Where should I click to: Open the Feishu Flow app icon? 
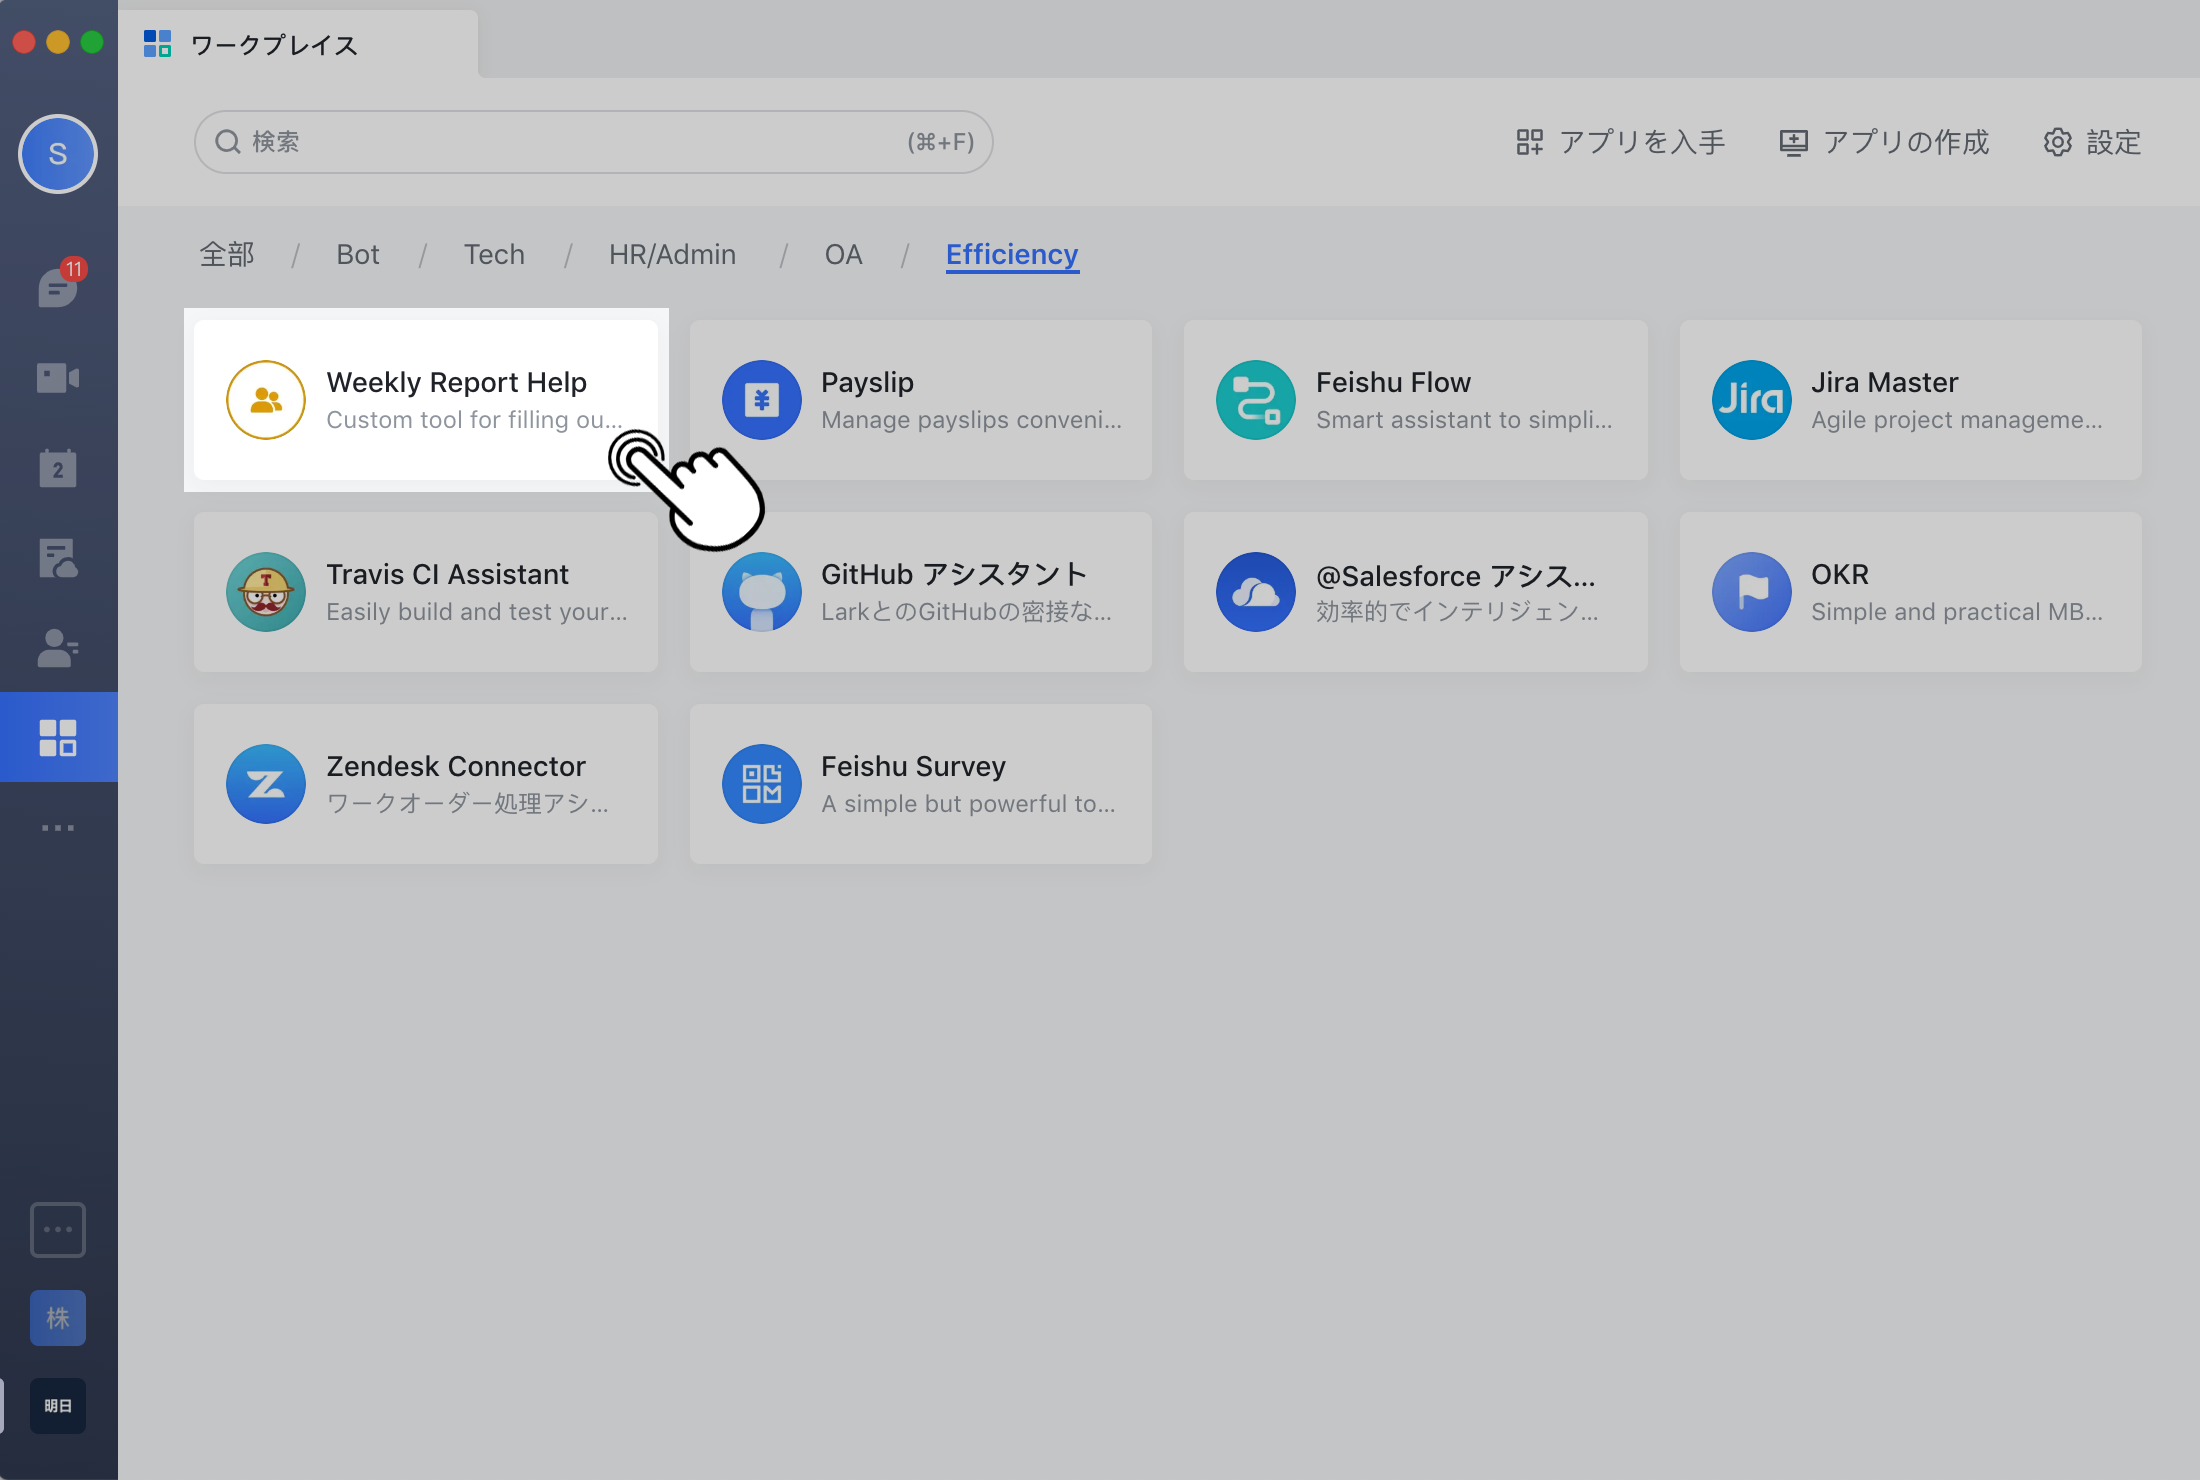(1255, 400)
